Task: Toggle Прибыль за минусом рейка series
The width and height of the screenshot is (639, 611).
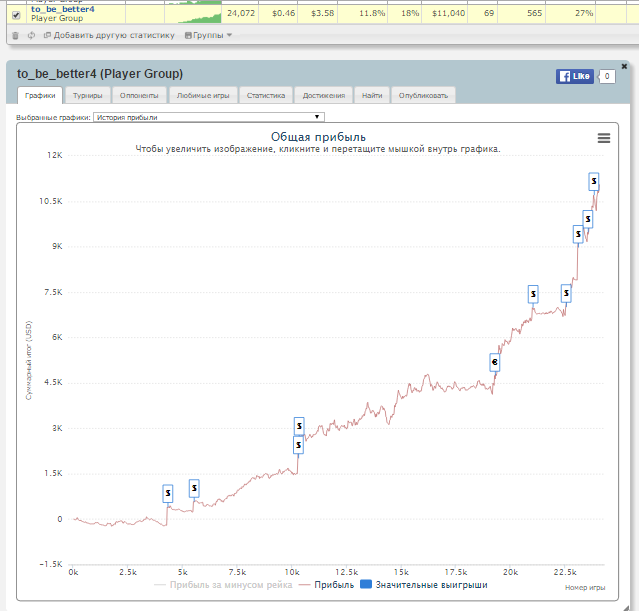Action: (x=223, y=585)
